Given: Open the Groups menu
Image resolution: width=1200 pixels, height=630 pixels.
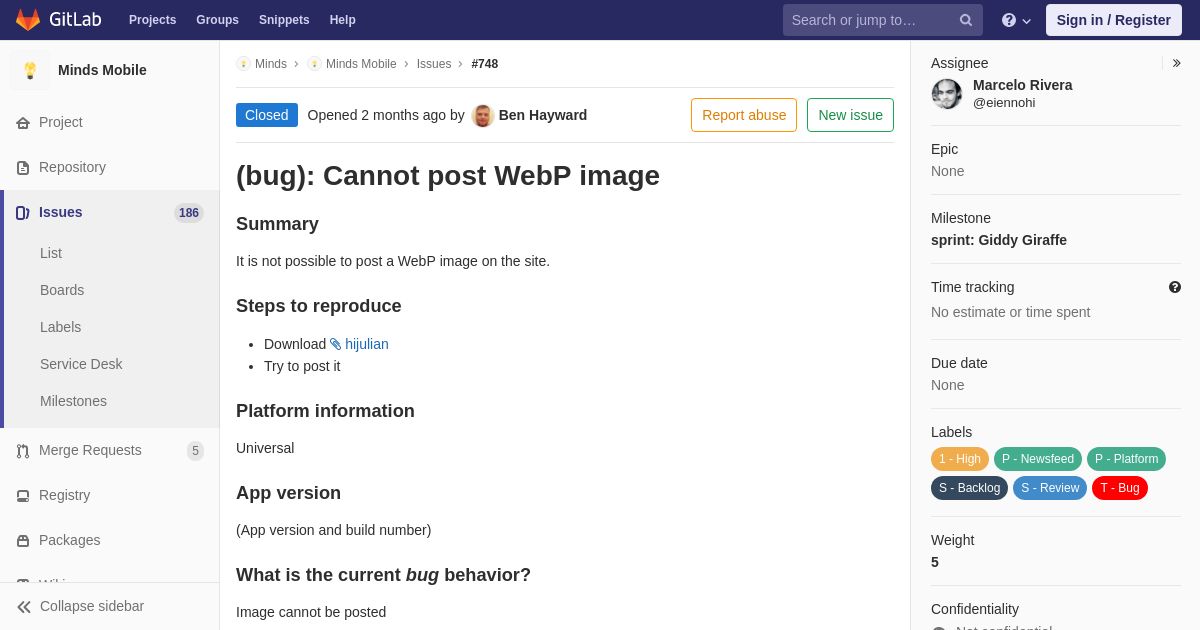Looking at the screenshot, I should point(217,20).
